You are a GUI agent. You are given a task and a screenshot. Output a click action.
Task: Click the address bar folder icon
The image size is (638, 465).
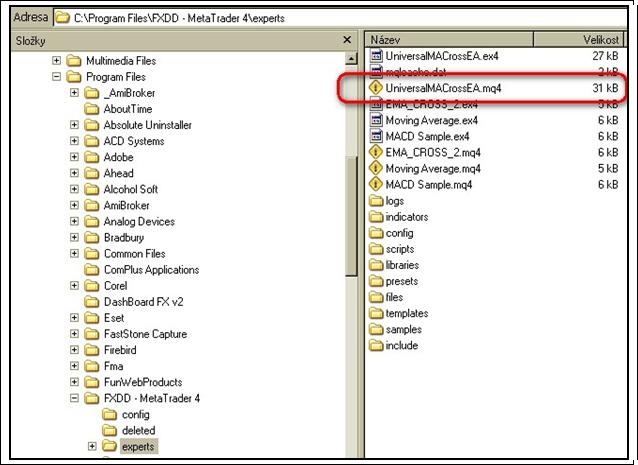click(62, 17)
